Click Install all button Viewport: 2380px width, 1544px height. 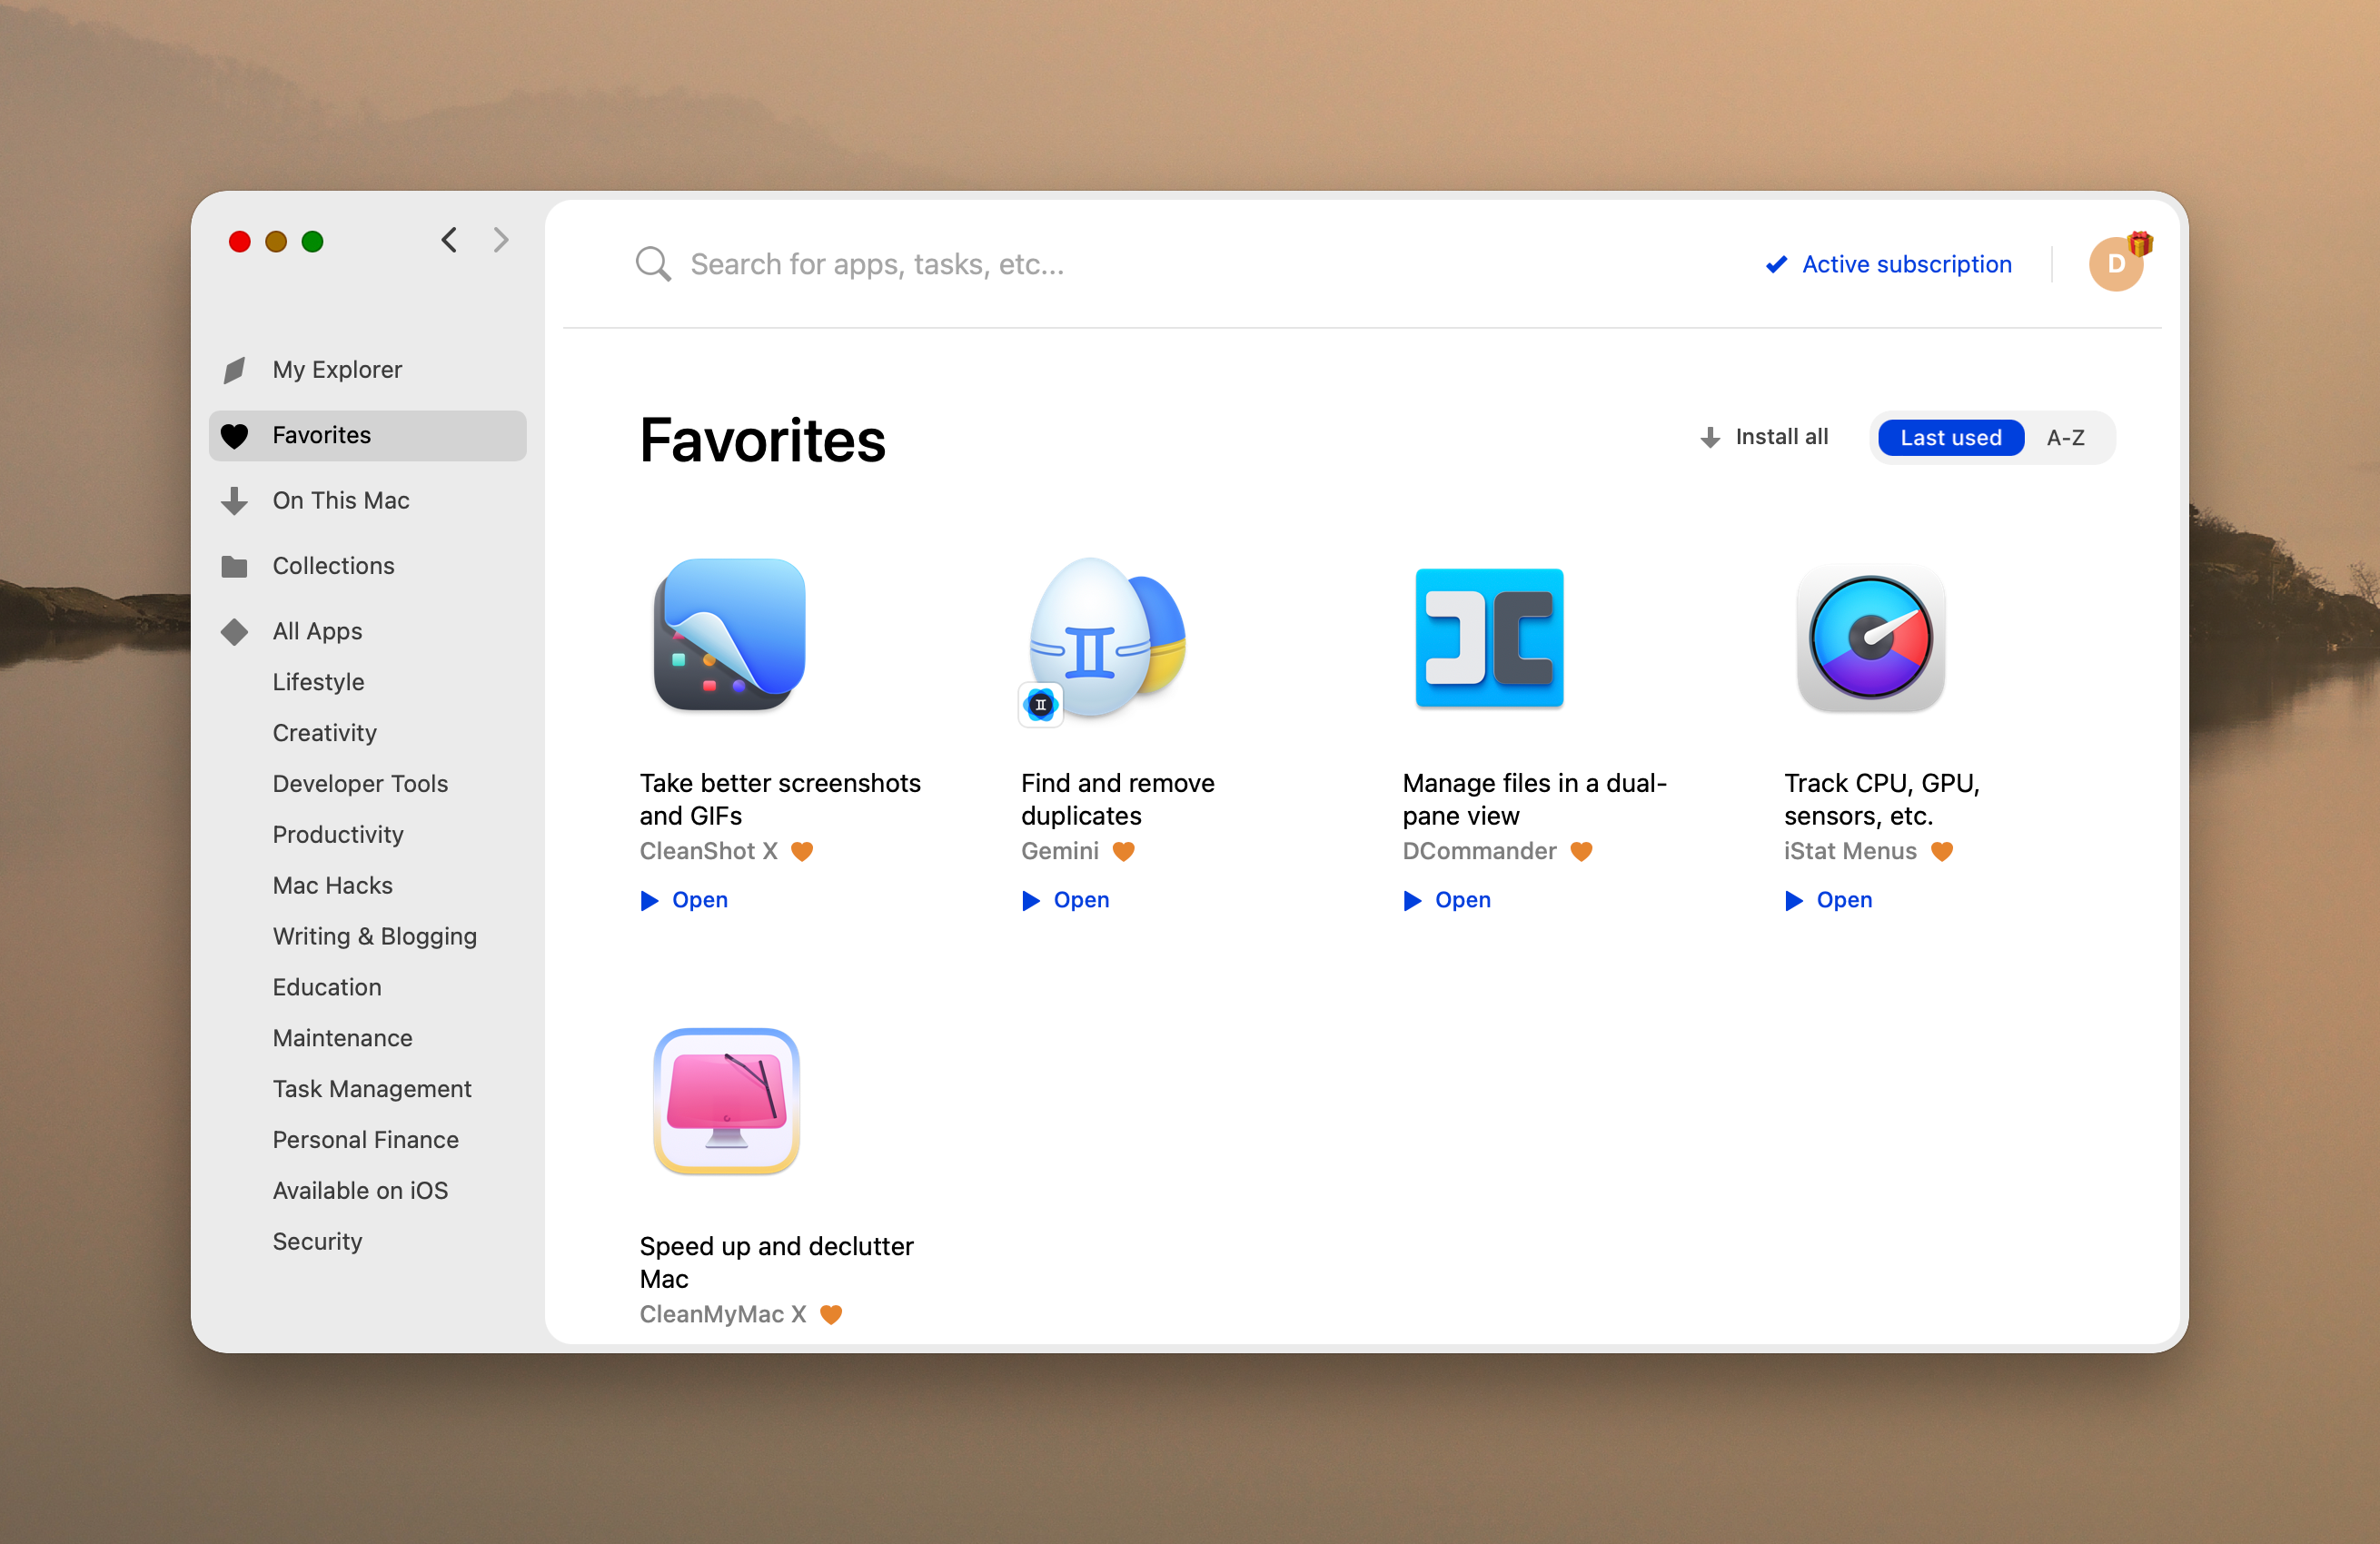point(1765,437)
